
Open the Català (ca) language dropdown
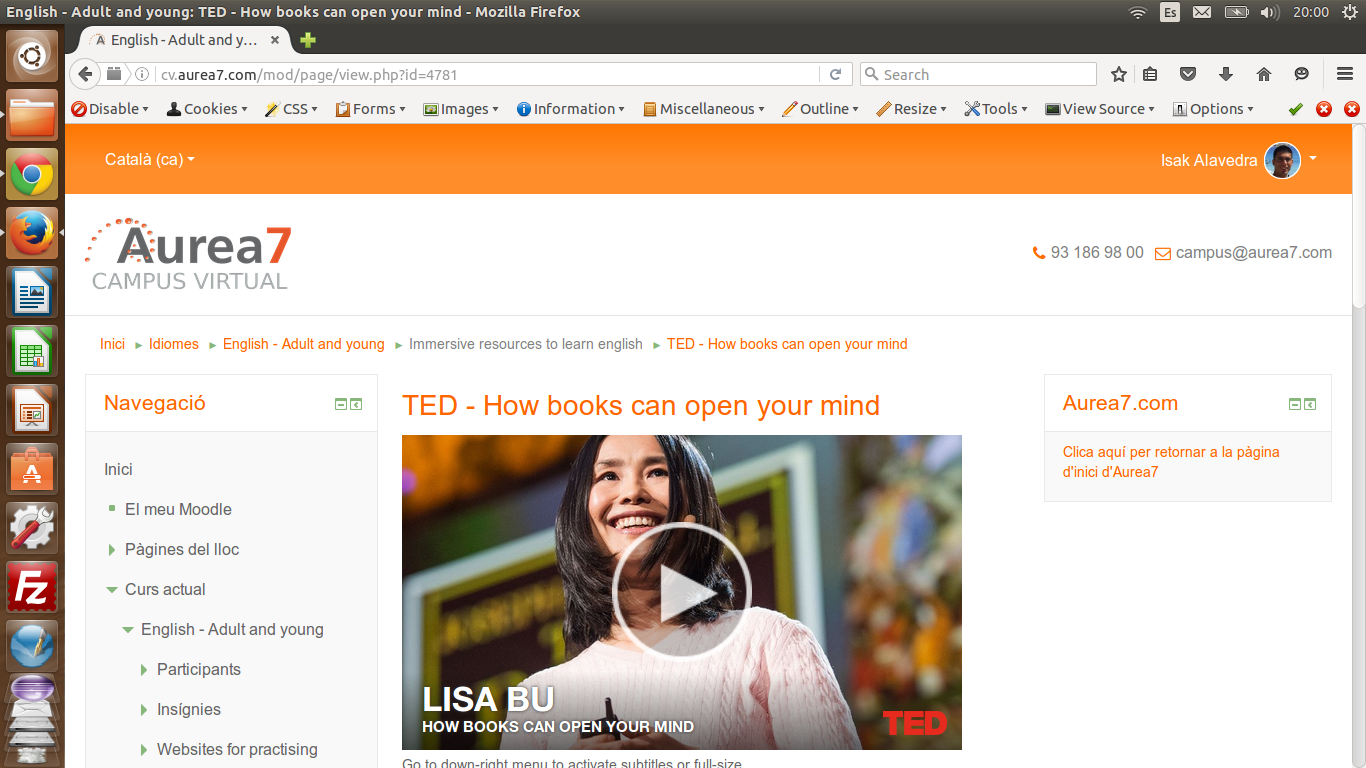tap(150, 160)
